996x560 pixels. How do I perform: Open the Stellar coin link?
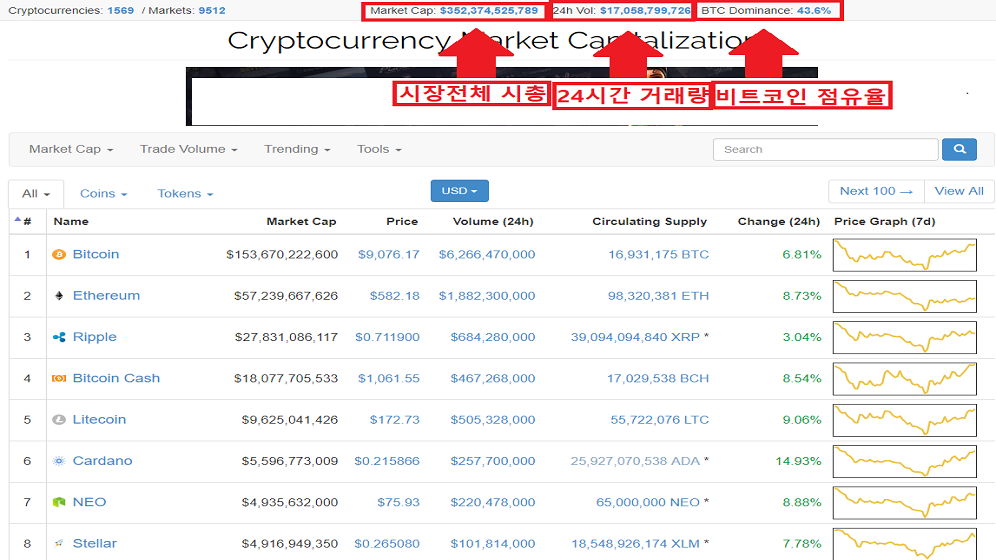point(94,544)
